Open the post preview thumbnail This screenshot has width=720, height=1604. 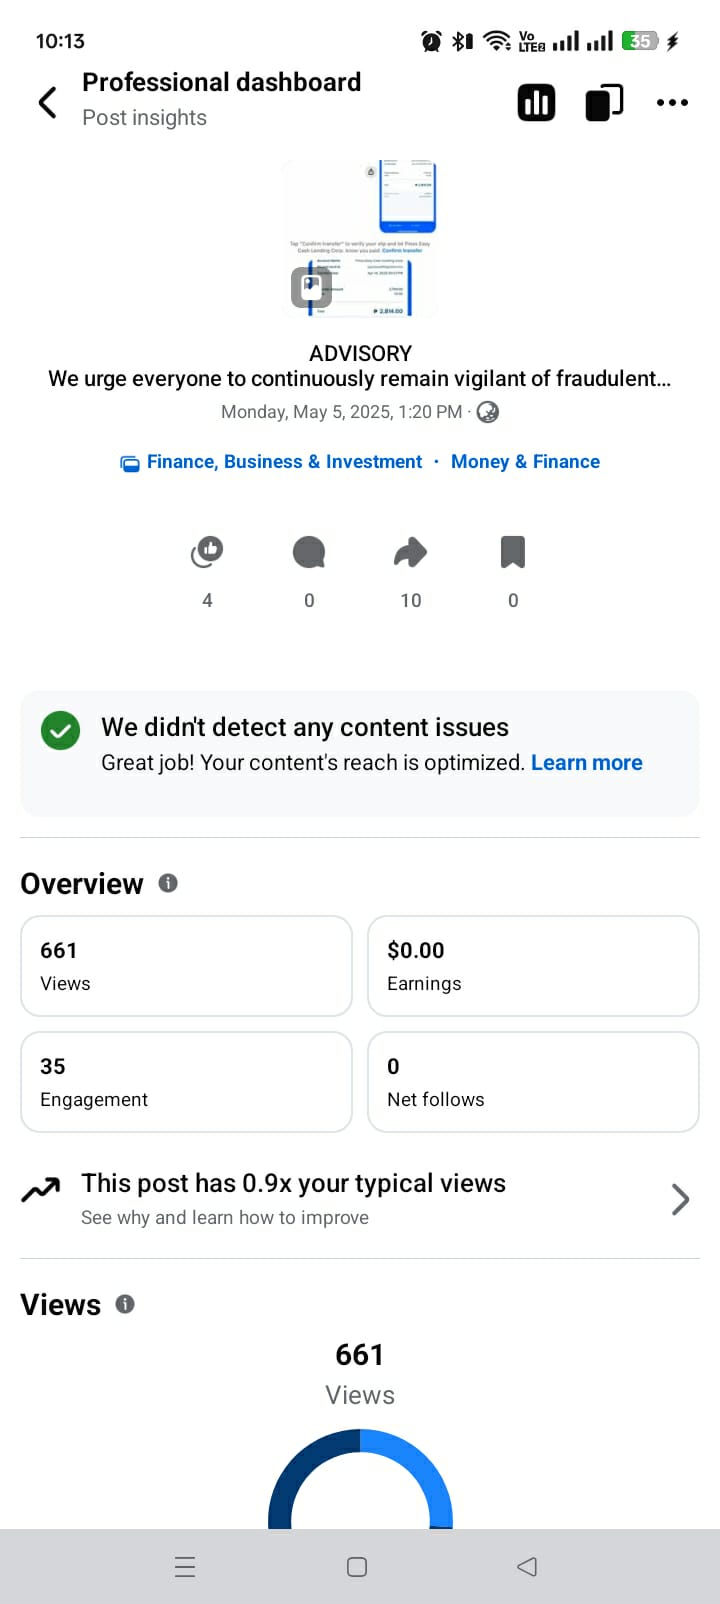360,238
